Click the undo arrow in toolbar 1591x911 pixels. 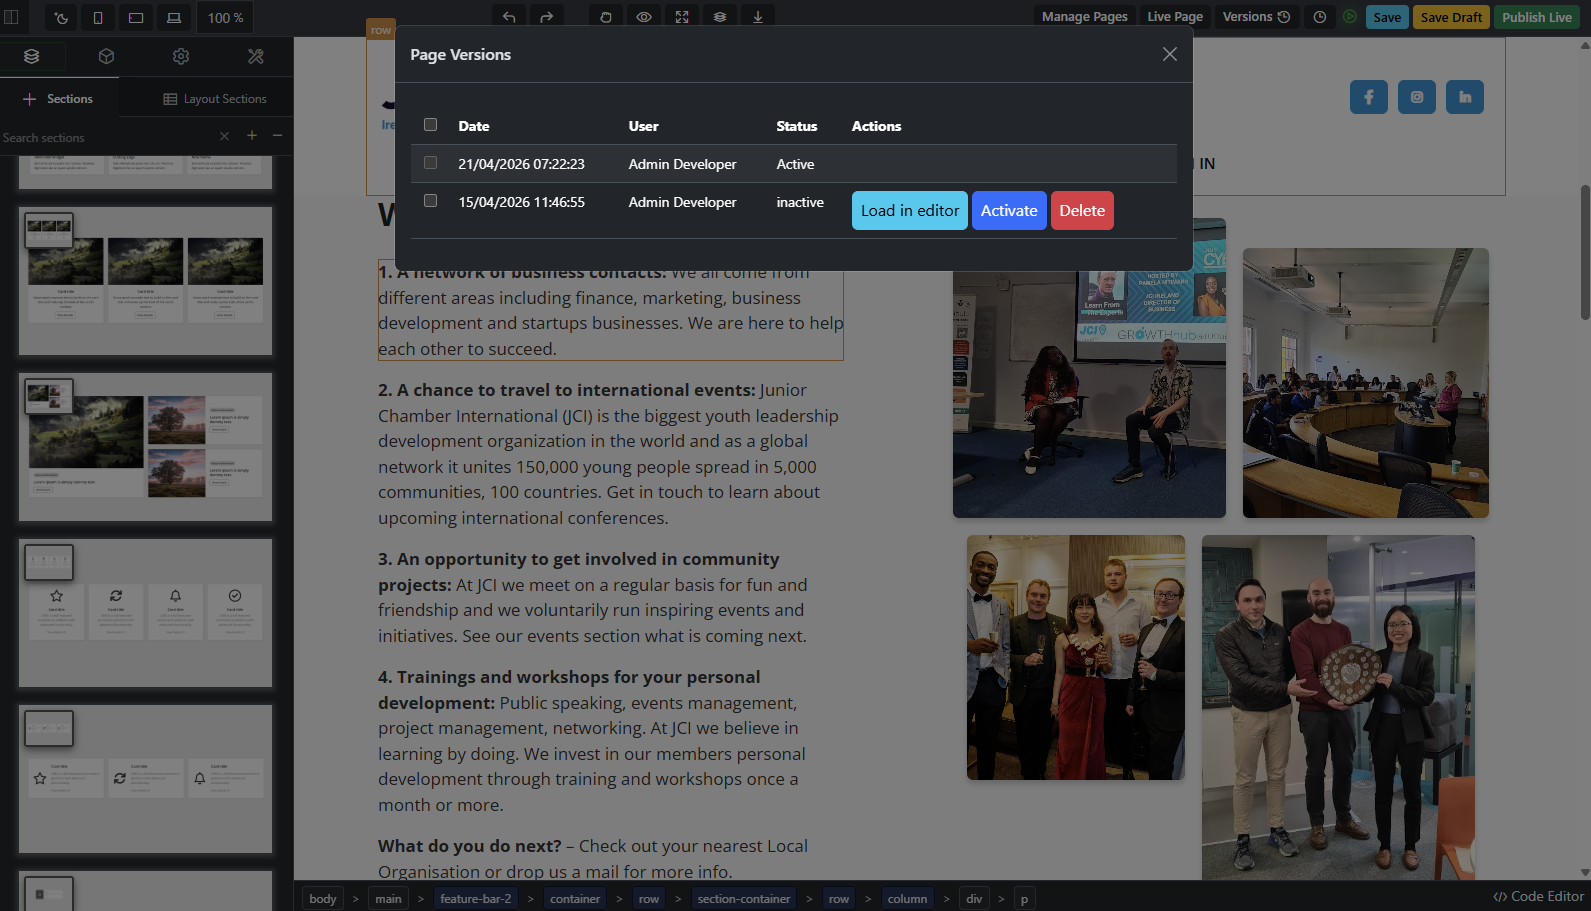[509, 17]
